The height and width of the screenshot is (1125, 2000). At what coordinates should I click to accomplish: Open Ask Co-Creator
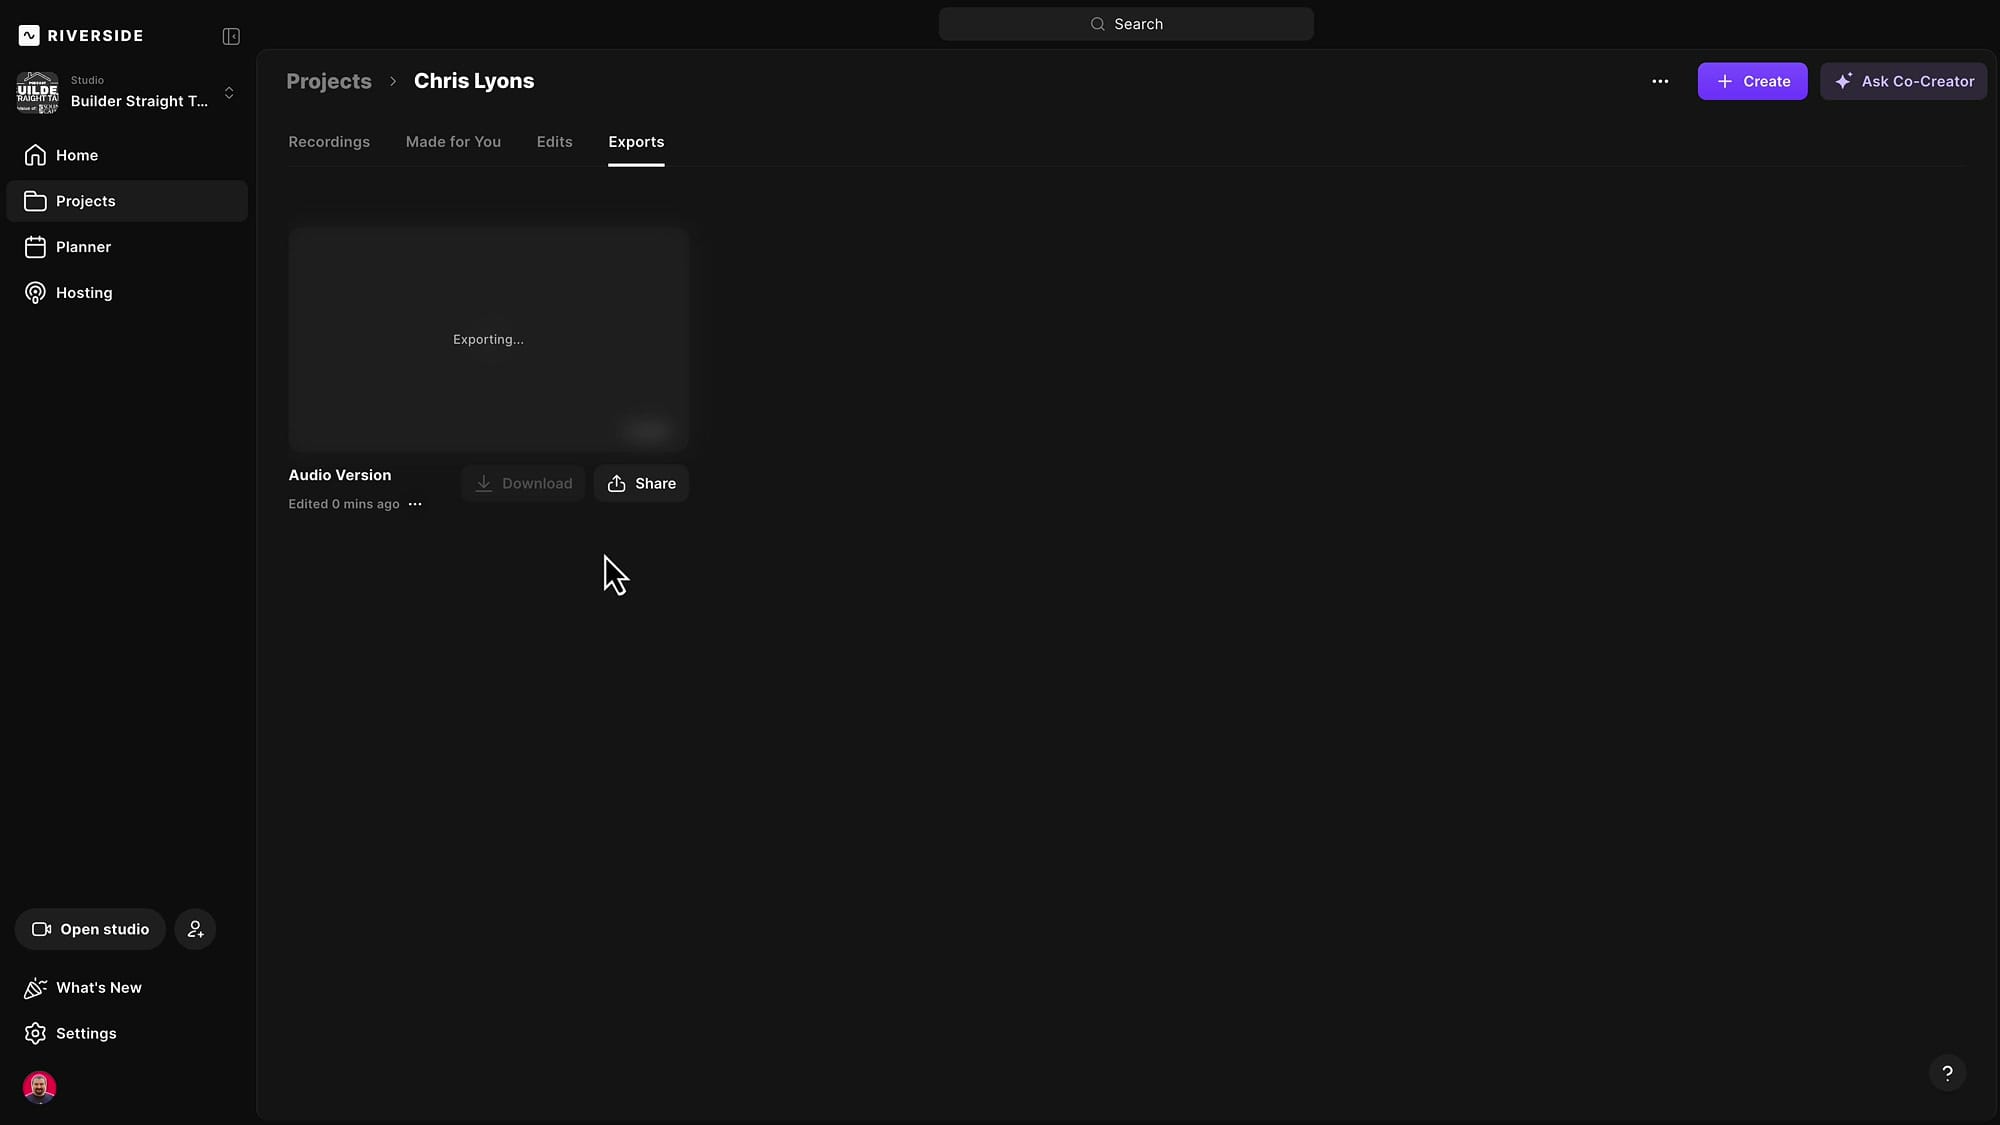coord(1904,81)
